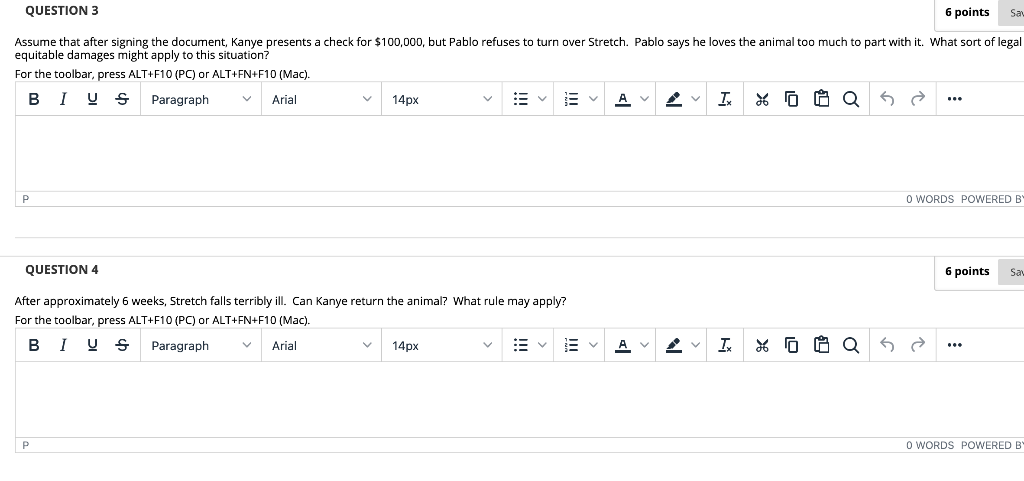Toggle Italic in Question 4 toolbar
The width and height of the screenshot is (1024, 481).
pyautogui.click(x=63, y=345)
